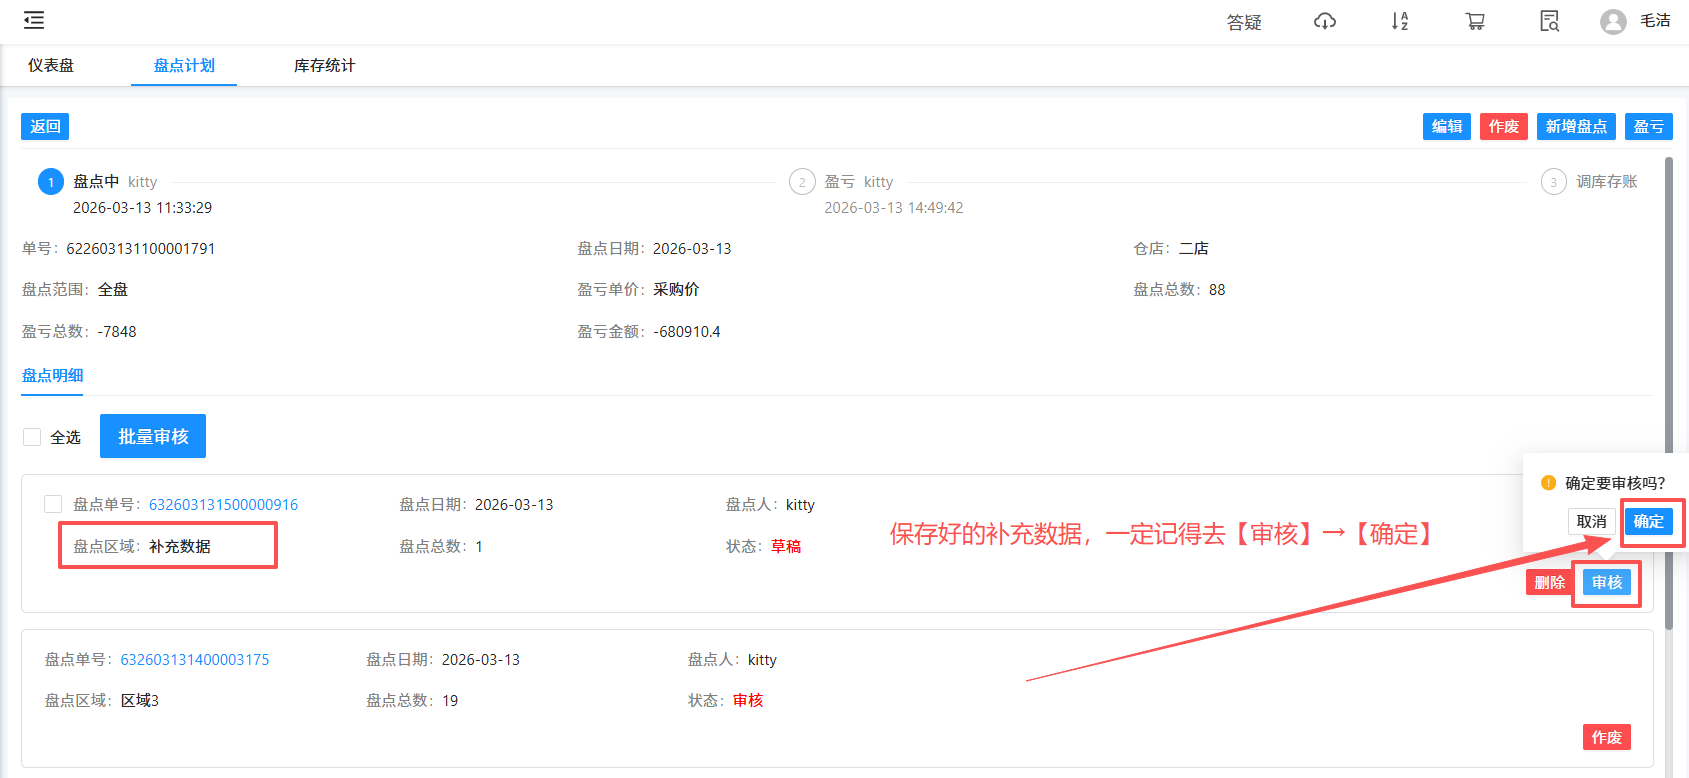This screenshot has width=1689, height=778.
Task: Open the cloud download icon
Action: [1324, 21]
